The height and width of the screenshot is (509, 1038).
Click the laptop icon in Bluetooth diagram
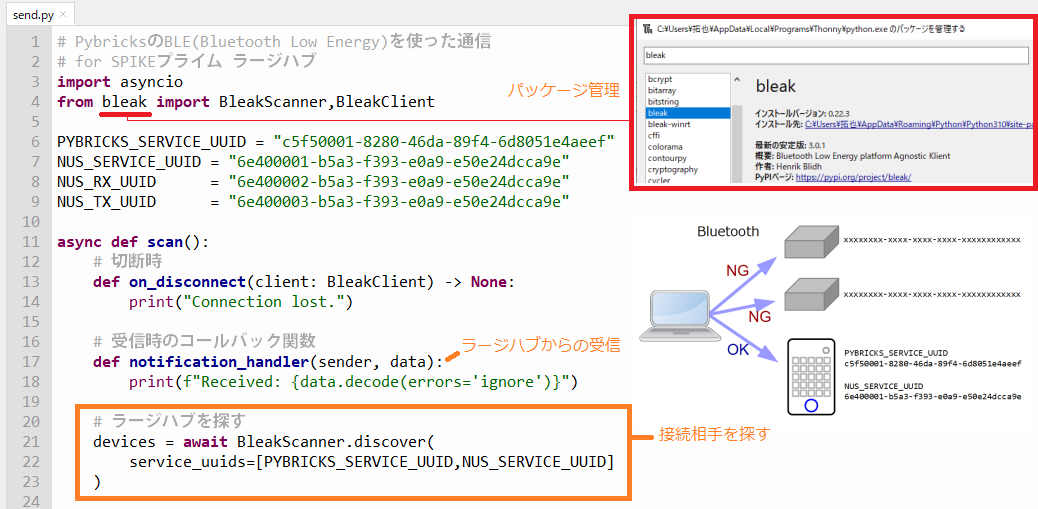(679, 318)
